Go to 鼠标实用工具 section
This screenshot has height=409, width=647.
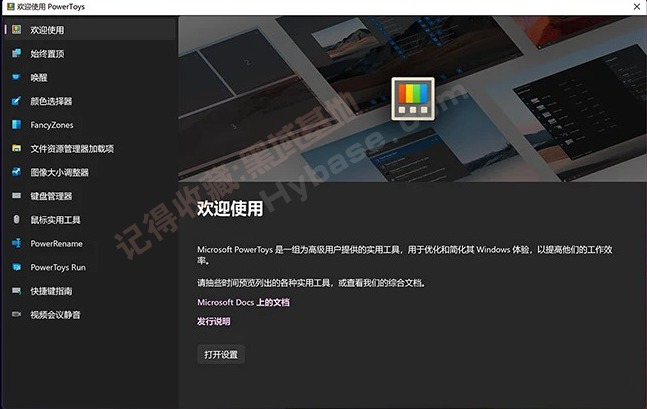pos(90,220)
